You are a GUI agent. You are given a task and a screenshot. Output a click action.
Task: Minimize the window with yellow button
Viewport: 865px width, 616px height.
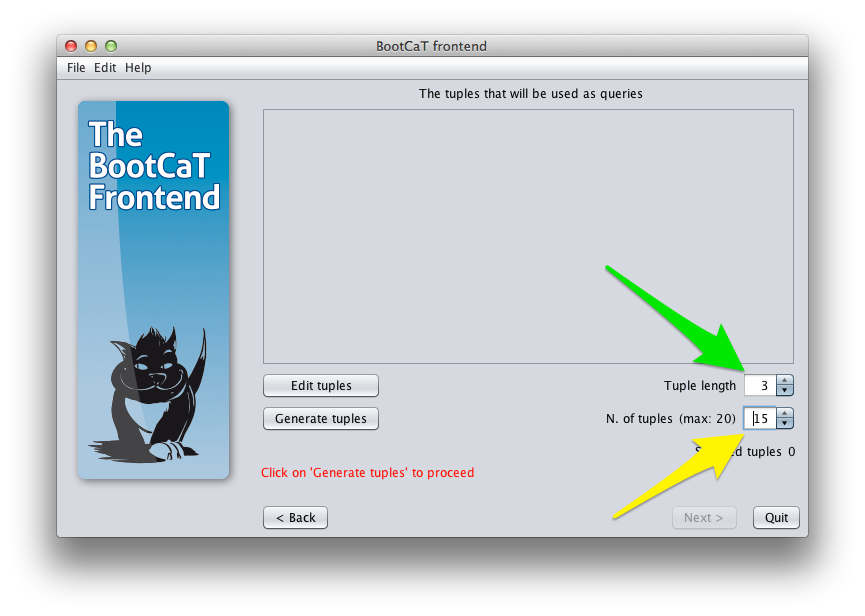tap(91, 46)
